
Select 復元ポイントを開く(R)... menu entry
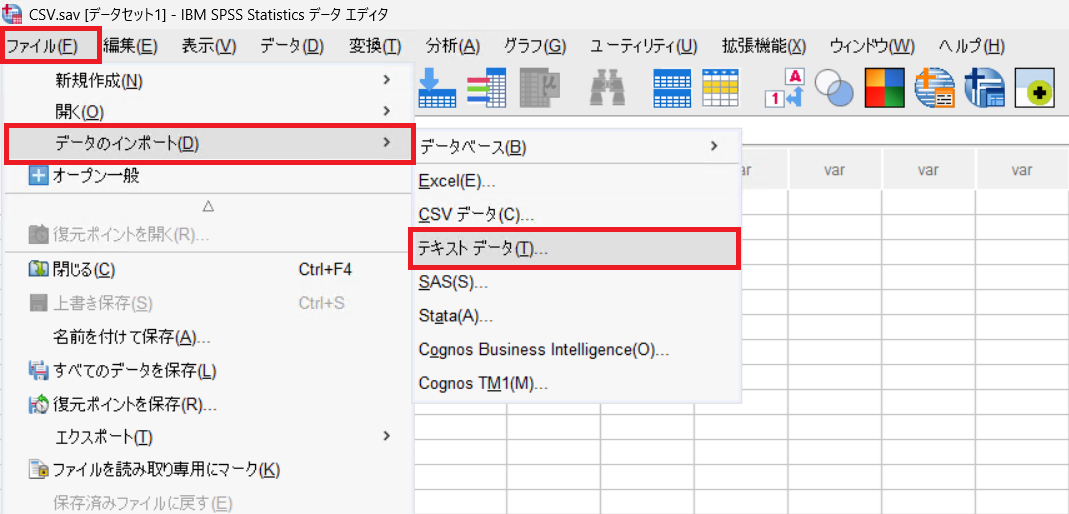coord(207,235)
